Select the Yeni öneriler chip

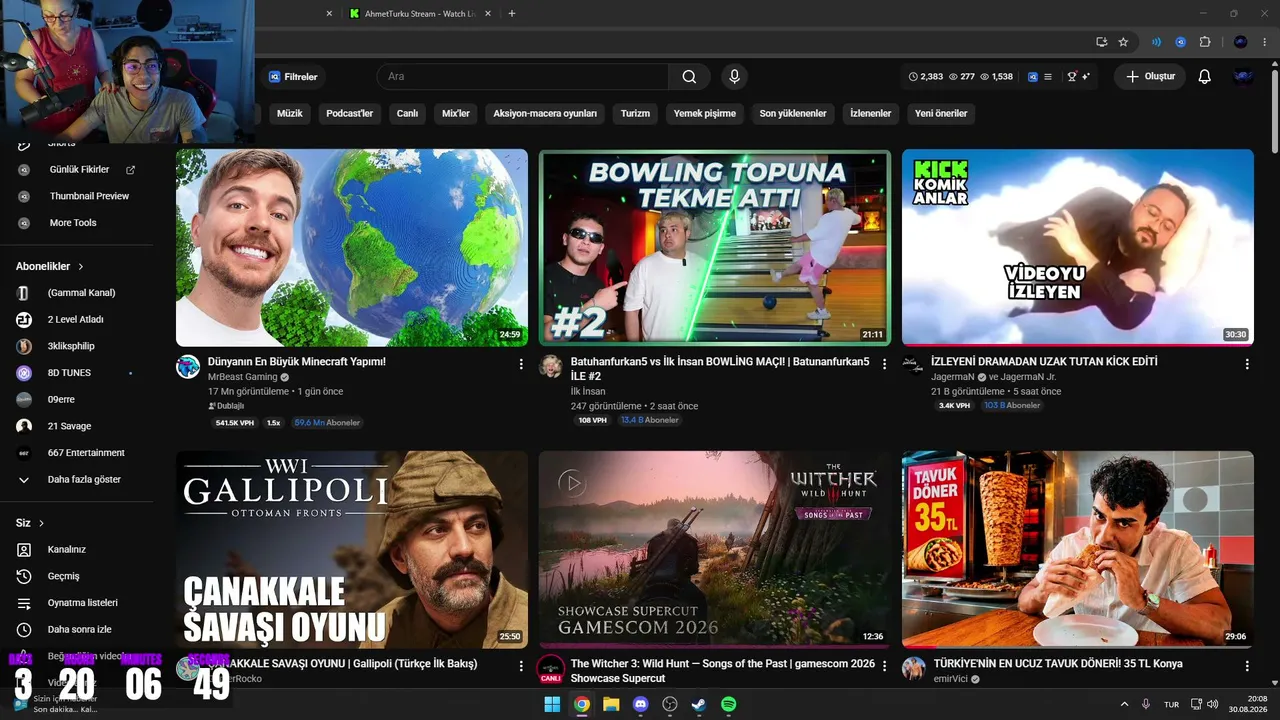click(x=941, y=114)
